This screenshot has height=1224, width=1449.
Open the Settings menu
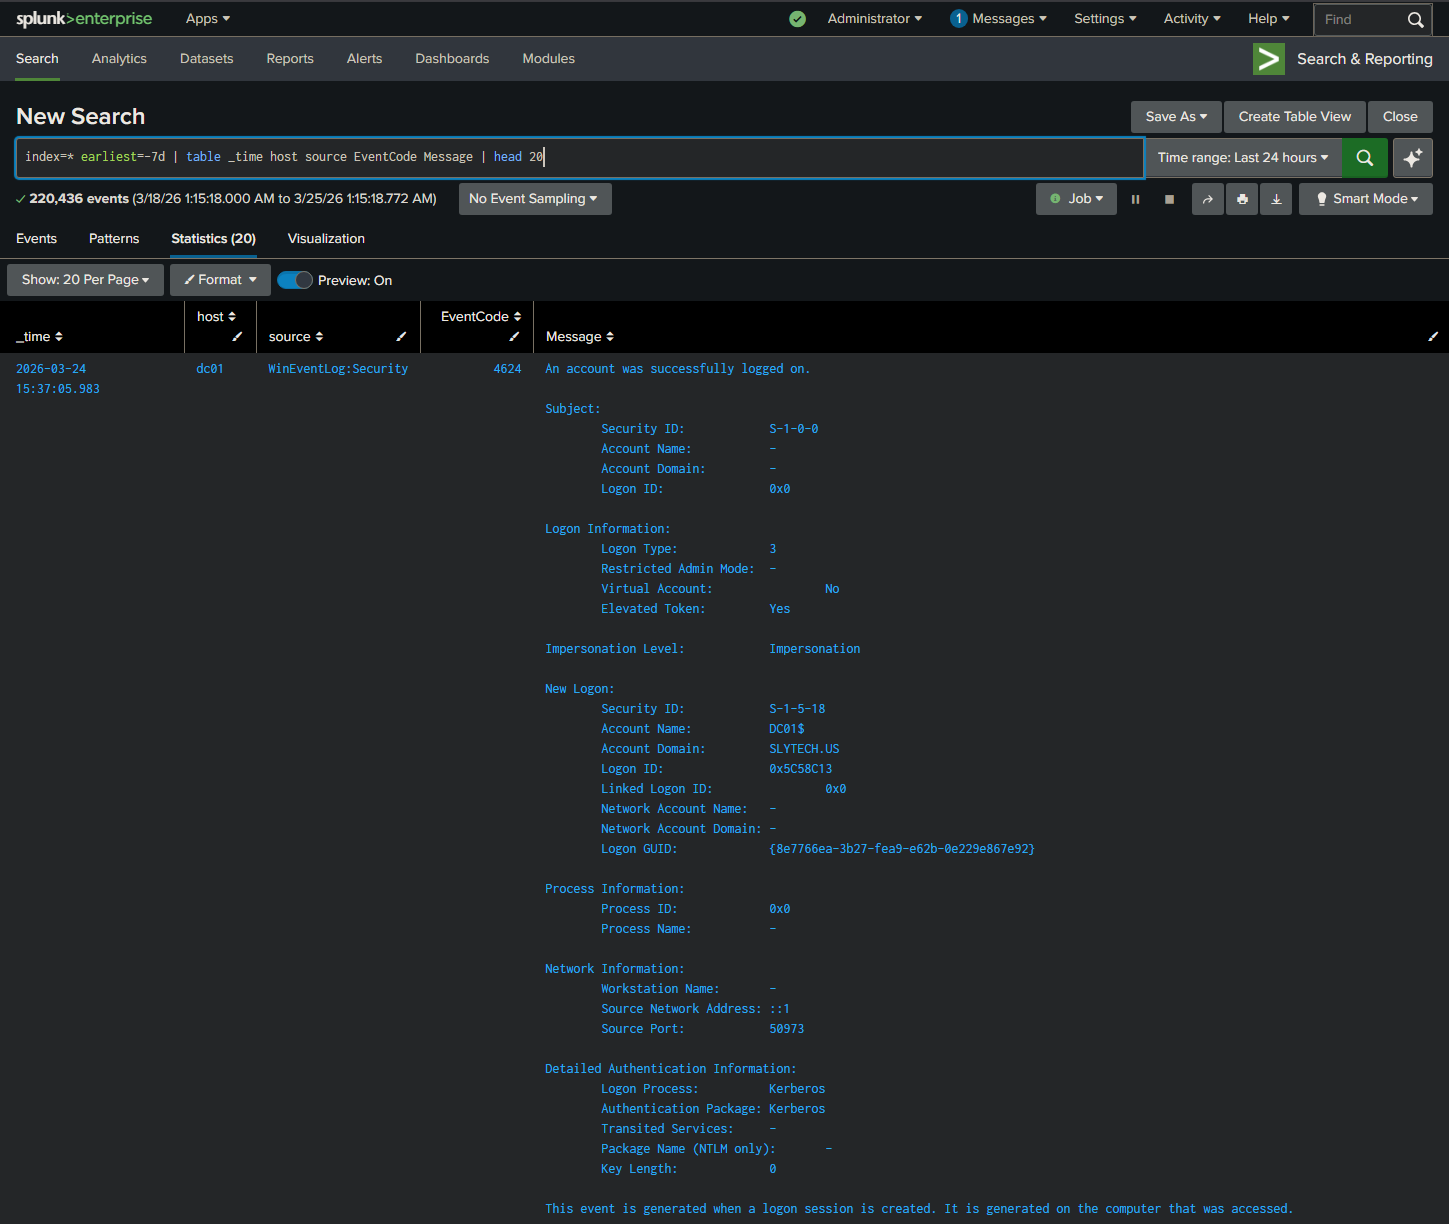click(1104, 18)
